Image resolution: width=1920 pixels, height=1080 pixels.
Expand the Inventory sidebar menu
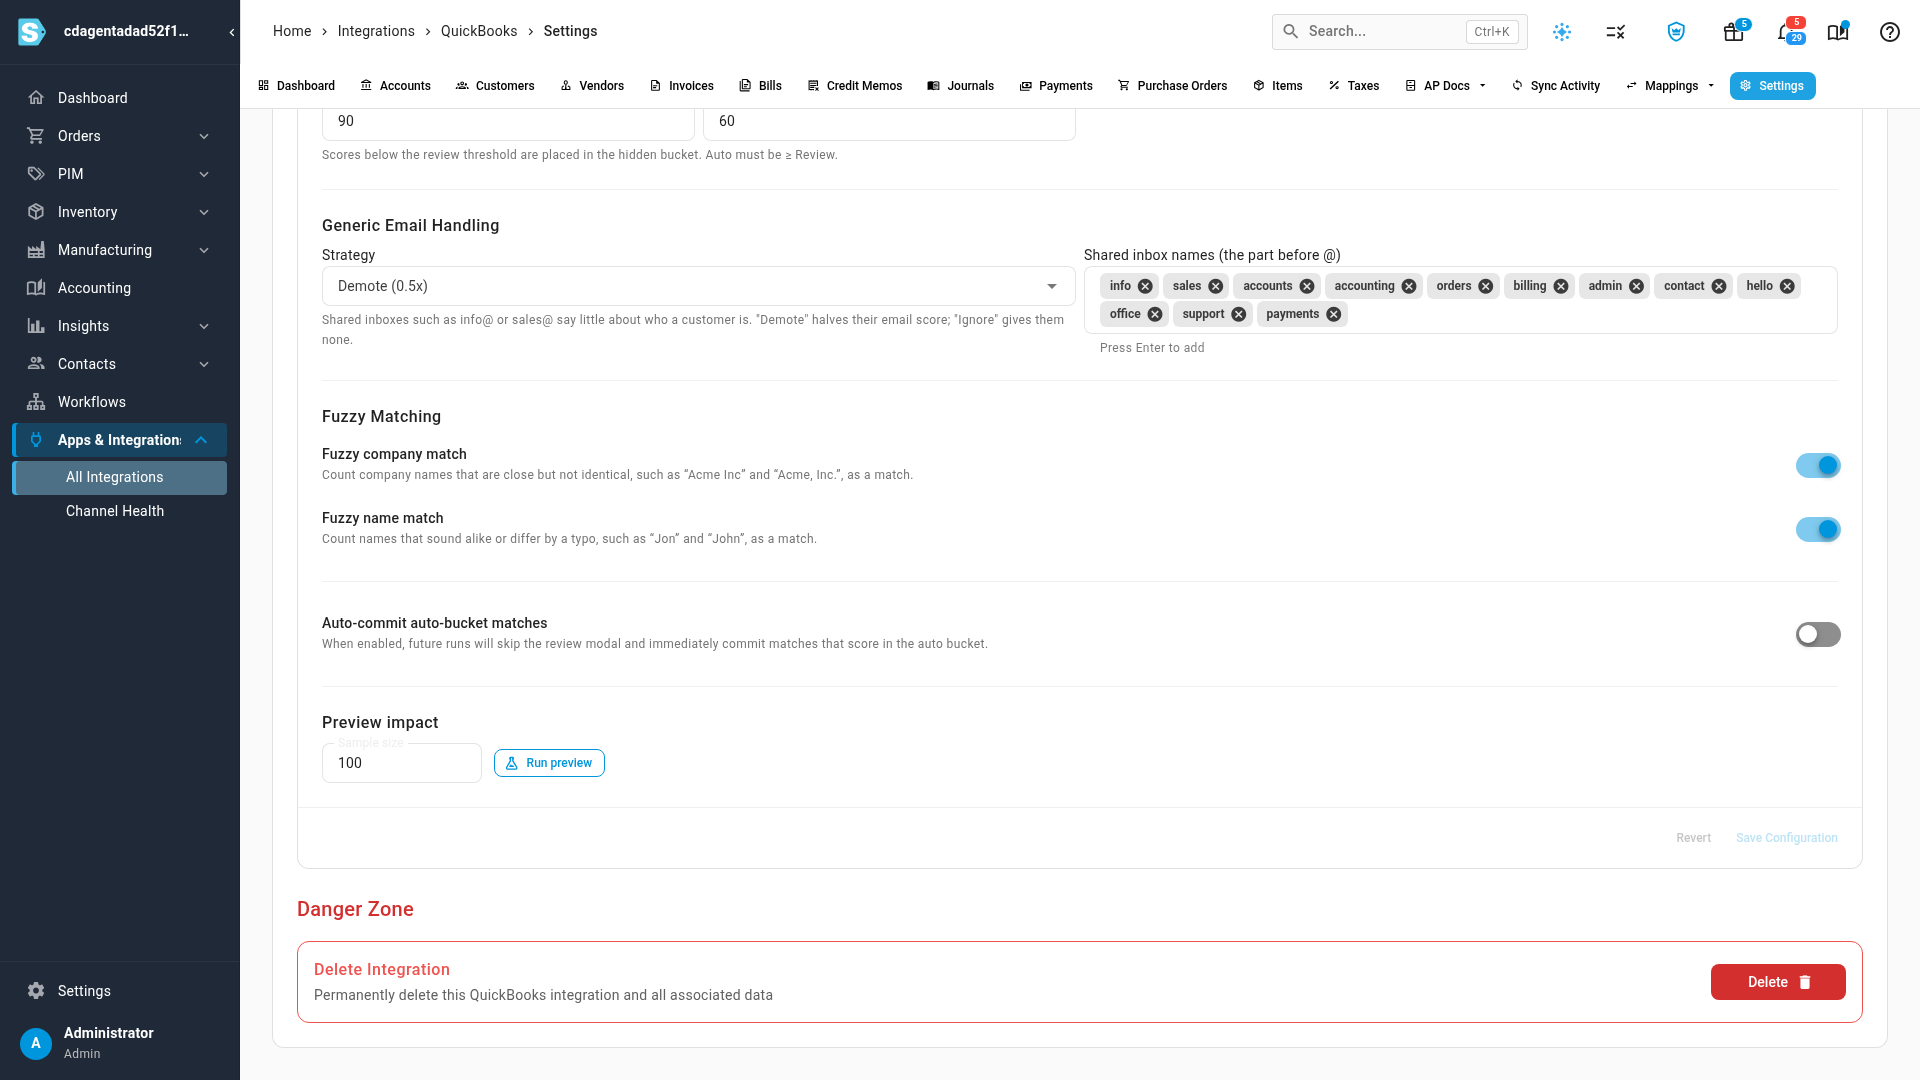[x=120, y=212]
